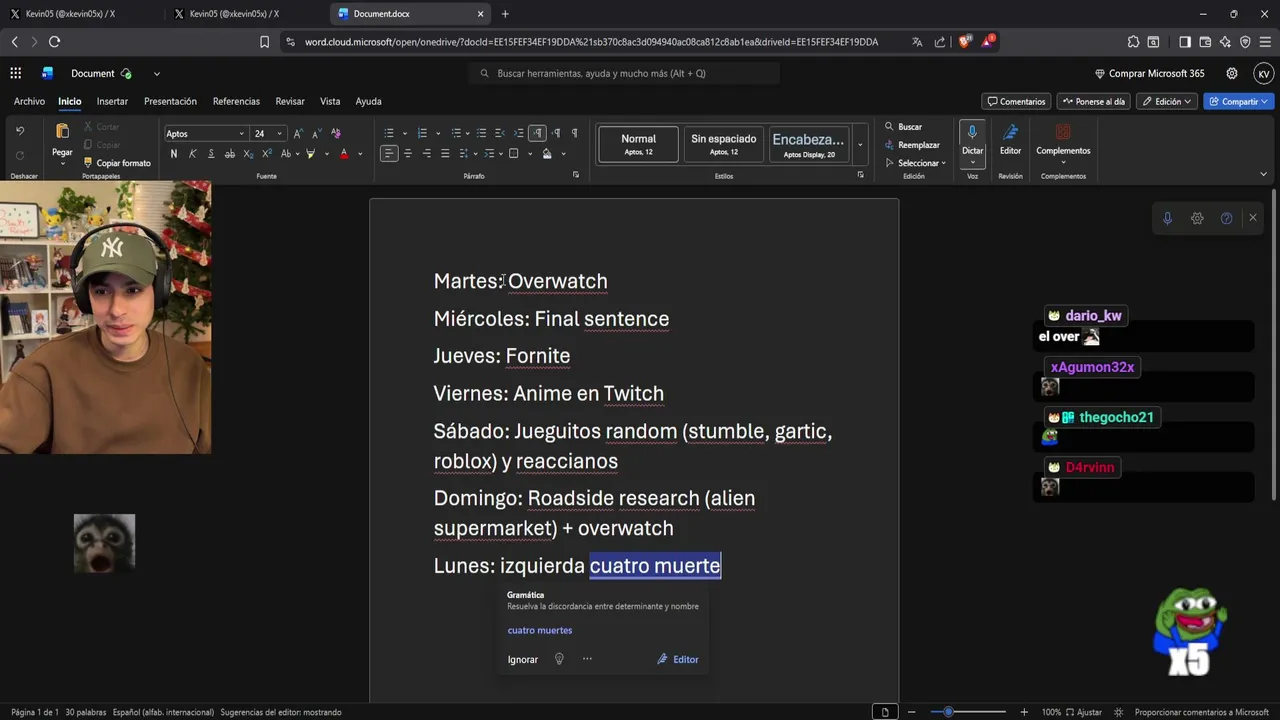This screenshot has height=720, width=1280.
Task: Click the multilevel list icon
Action: click(456, 133)
